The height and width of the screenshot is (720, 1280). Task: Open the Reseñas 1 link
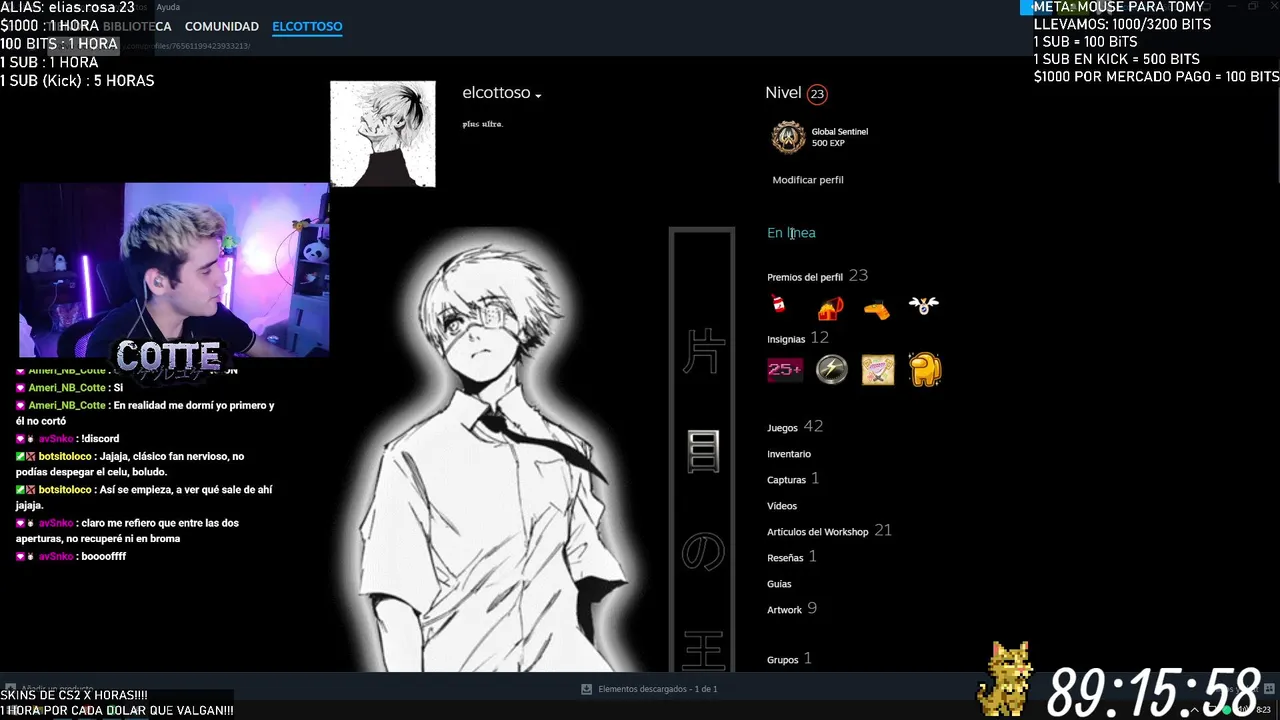tap(792, 557)
